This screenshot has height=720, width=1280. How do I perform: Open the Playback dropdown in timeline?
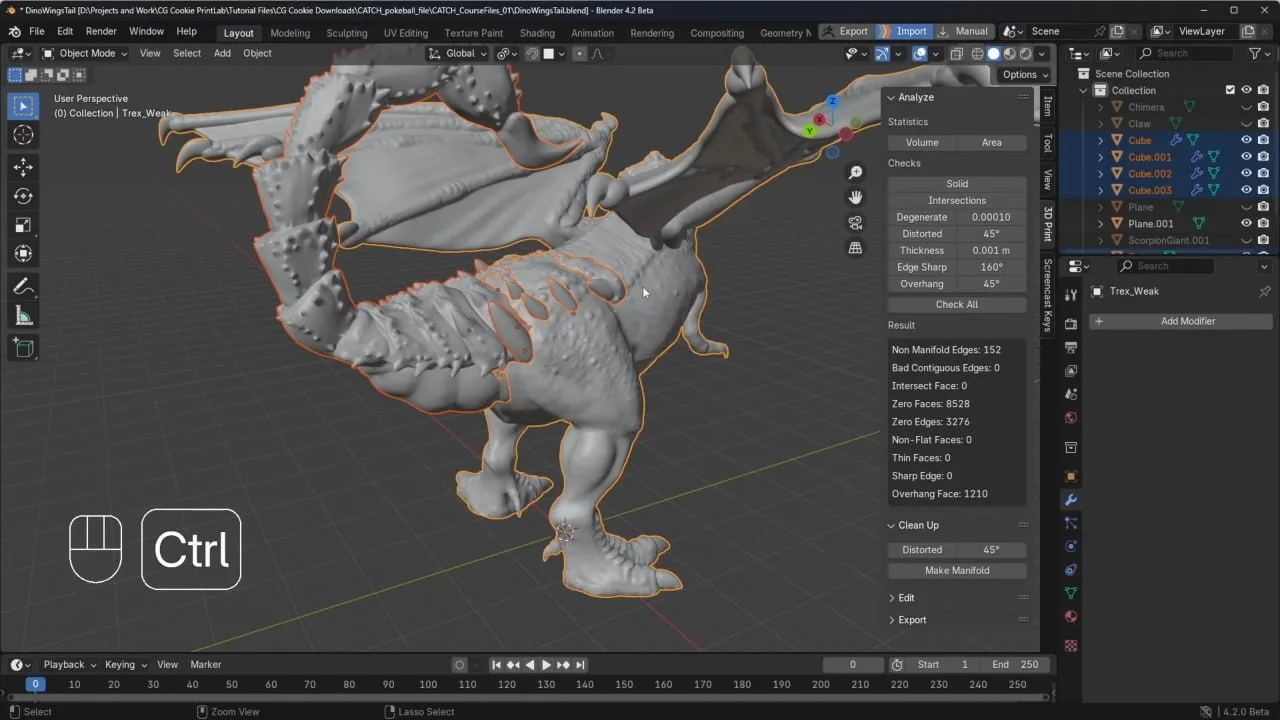(69, 664)
